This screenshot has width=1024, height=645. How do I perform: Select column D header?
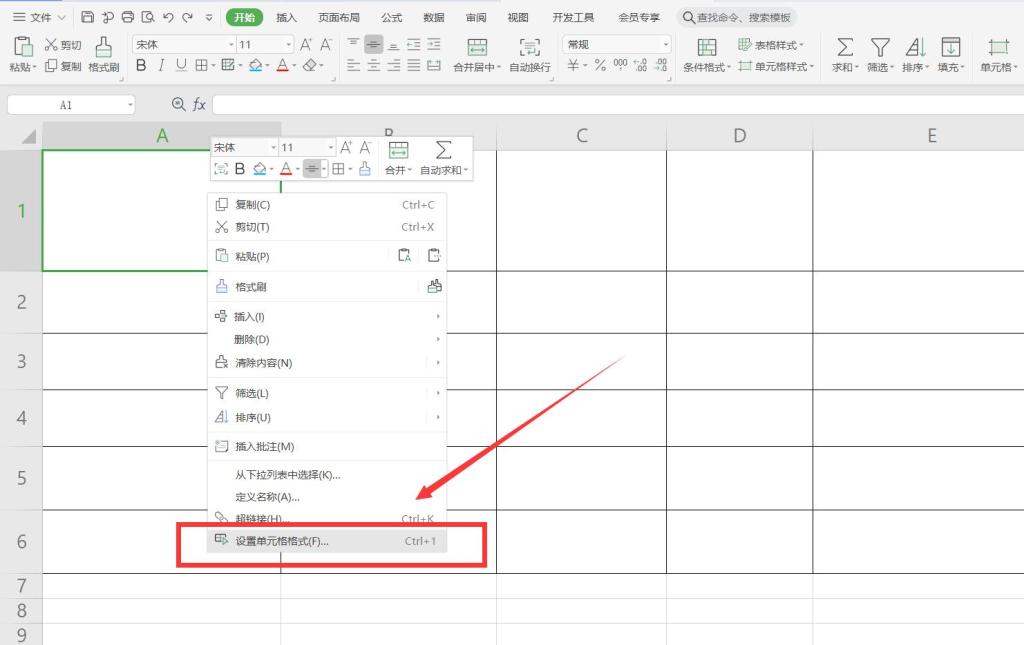739,136
